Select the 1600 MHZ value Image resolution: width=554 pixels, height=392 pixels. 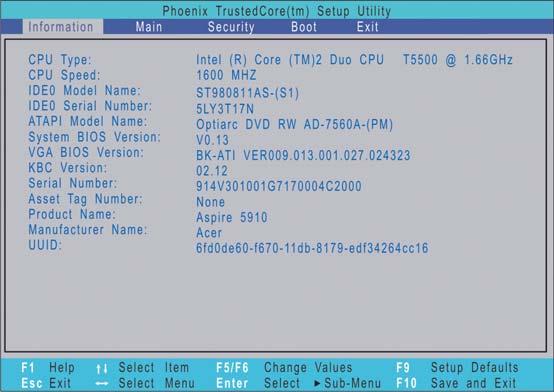tap(226, 75)
